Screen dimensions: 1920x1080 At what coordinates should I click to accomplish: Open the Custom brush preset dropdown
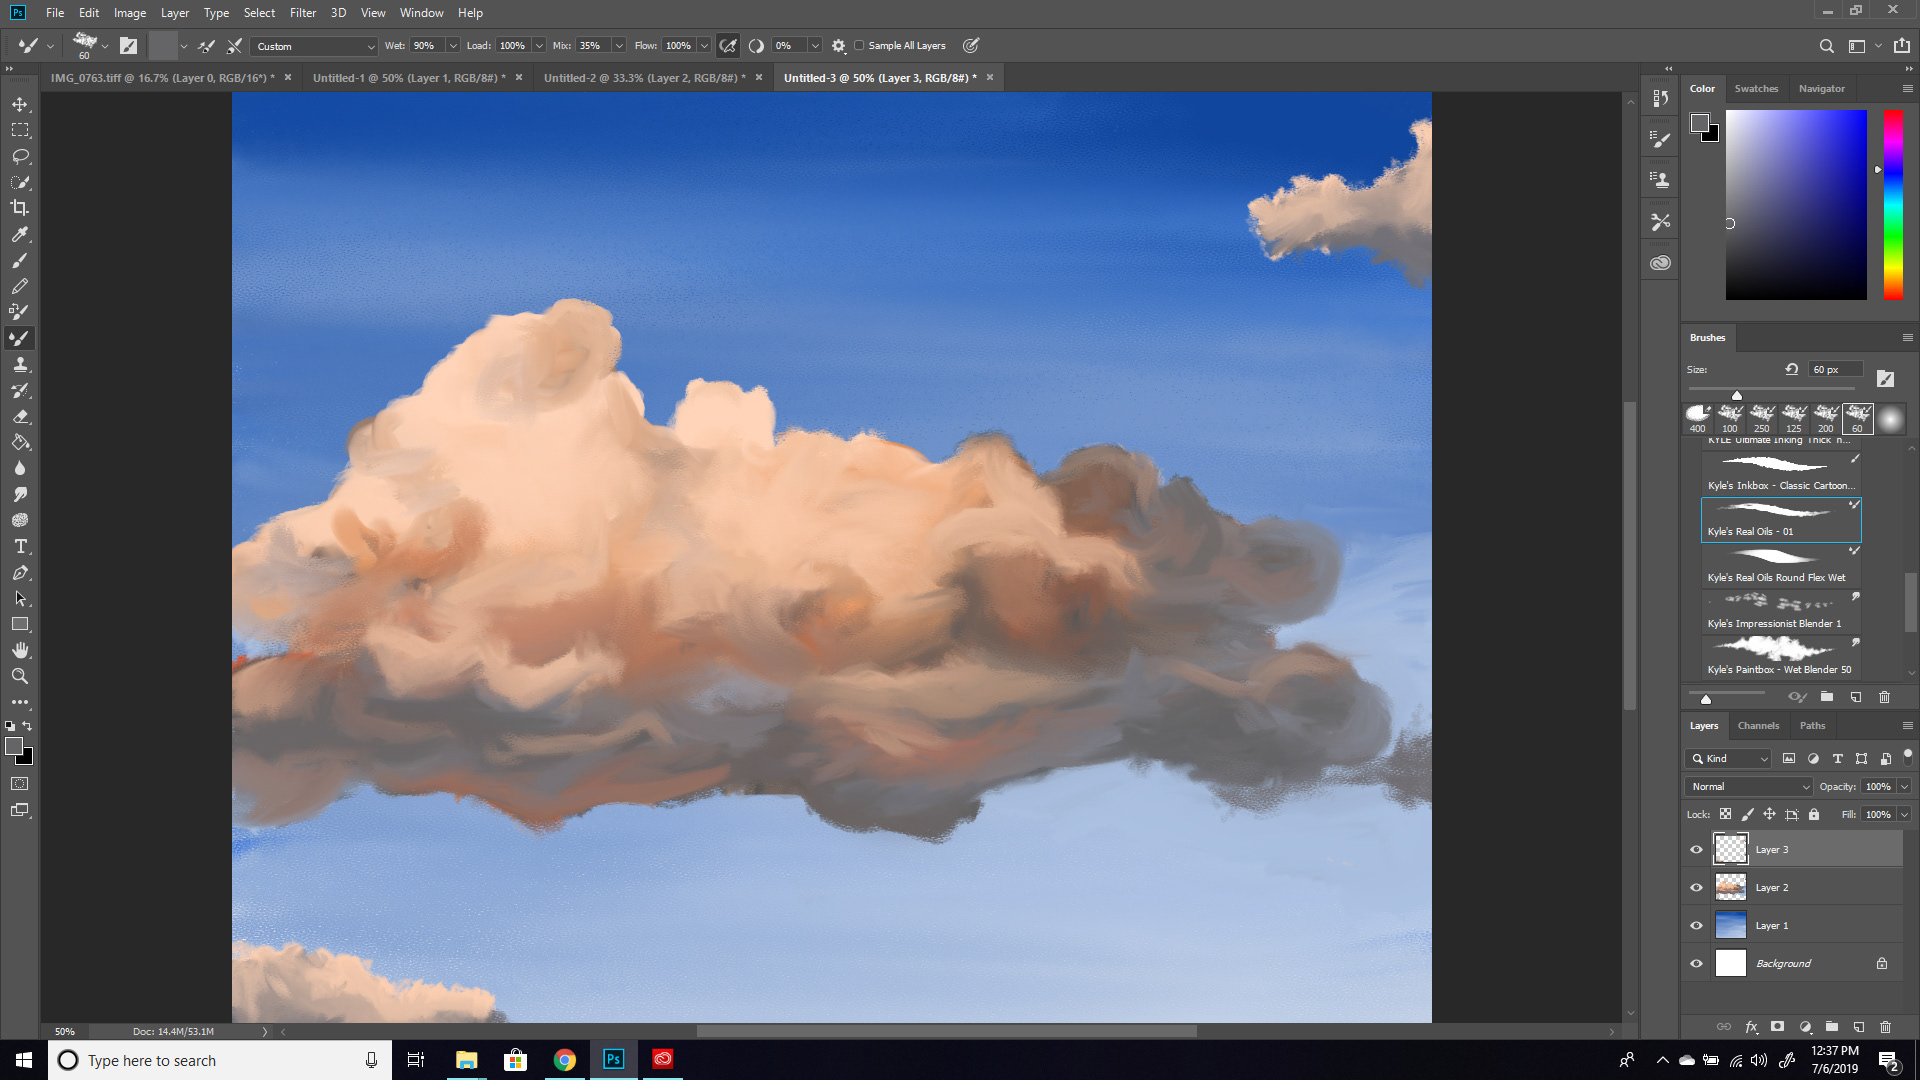point(315,46)
